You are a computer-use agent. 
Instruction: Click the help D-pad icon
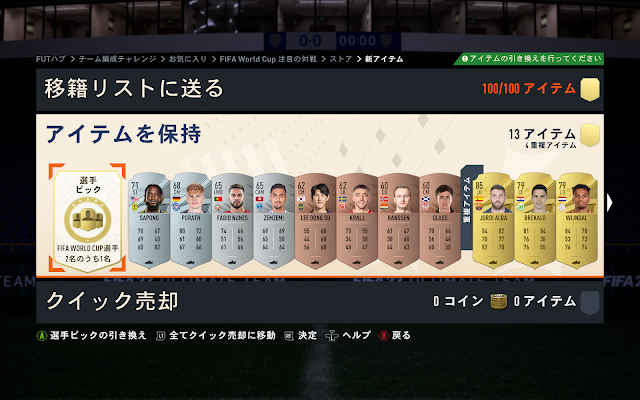332,336
